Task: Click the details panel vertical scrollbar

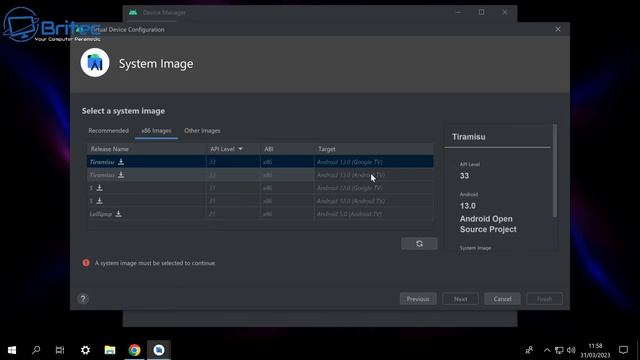Action: point(555,171)
